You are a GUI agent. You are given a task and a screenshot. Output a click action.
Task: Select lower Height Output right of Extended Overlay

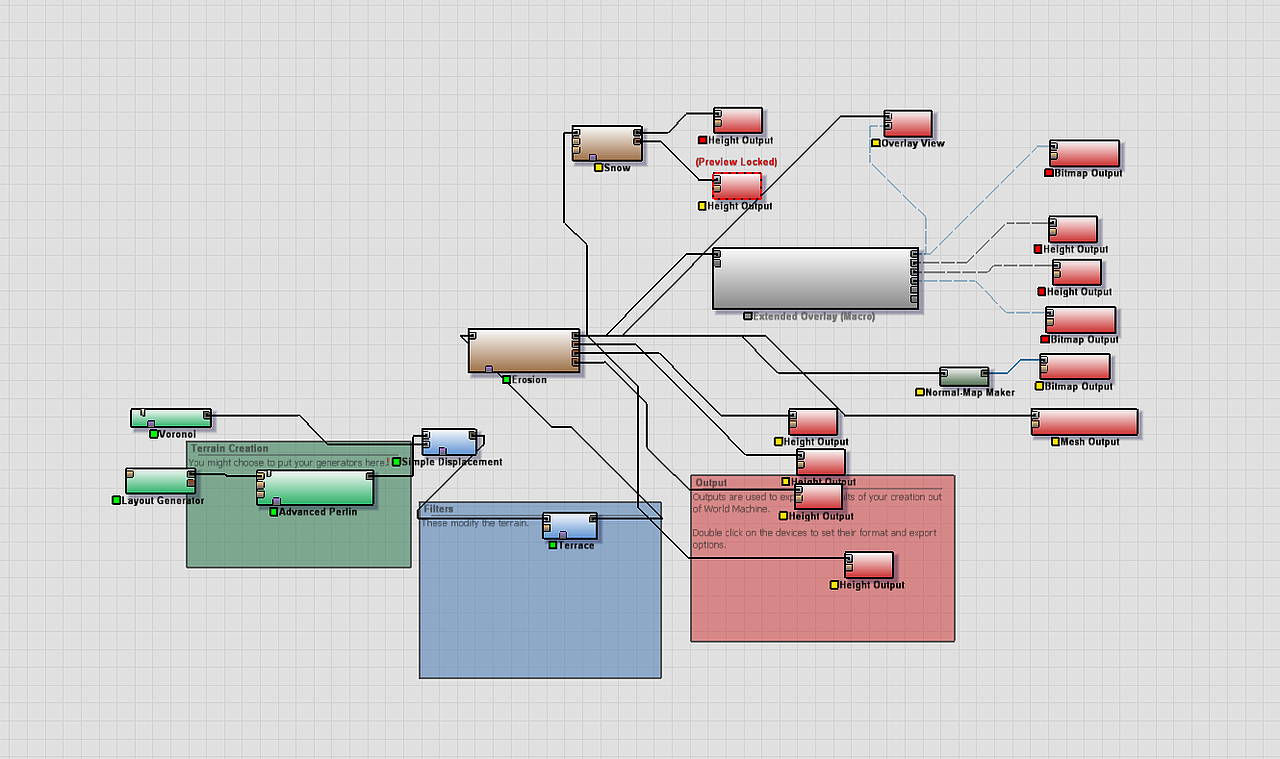[1077, 273]
